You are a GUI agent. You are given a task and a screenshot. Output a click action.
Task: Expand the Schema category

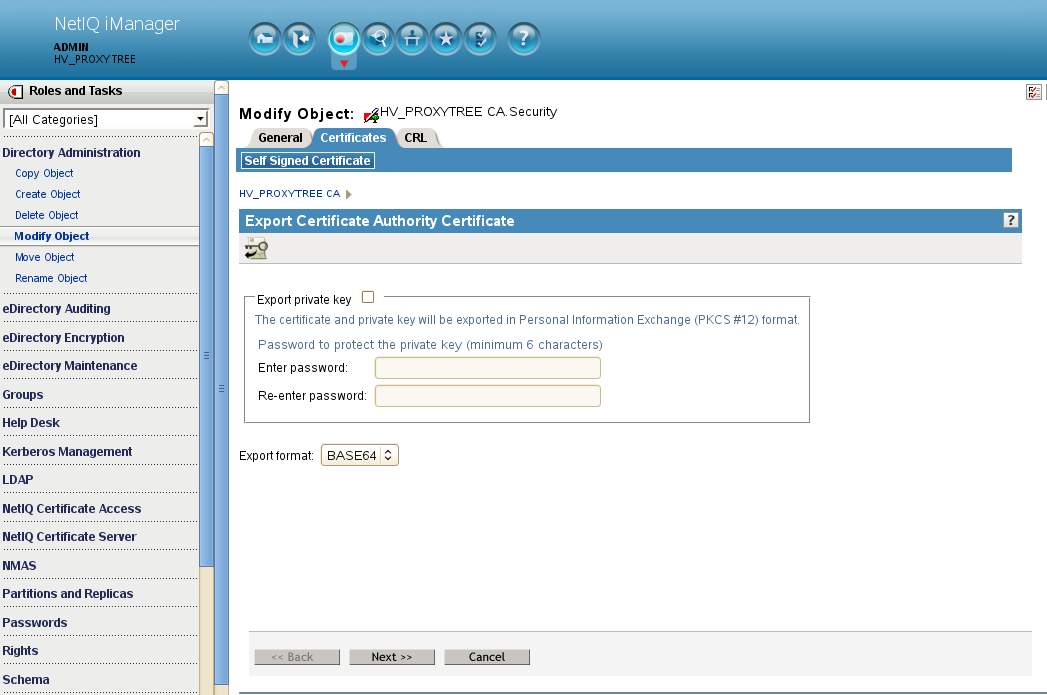pos(25,680)
